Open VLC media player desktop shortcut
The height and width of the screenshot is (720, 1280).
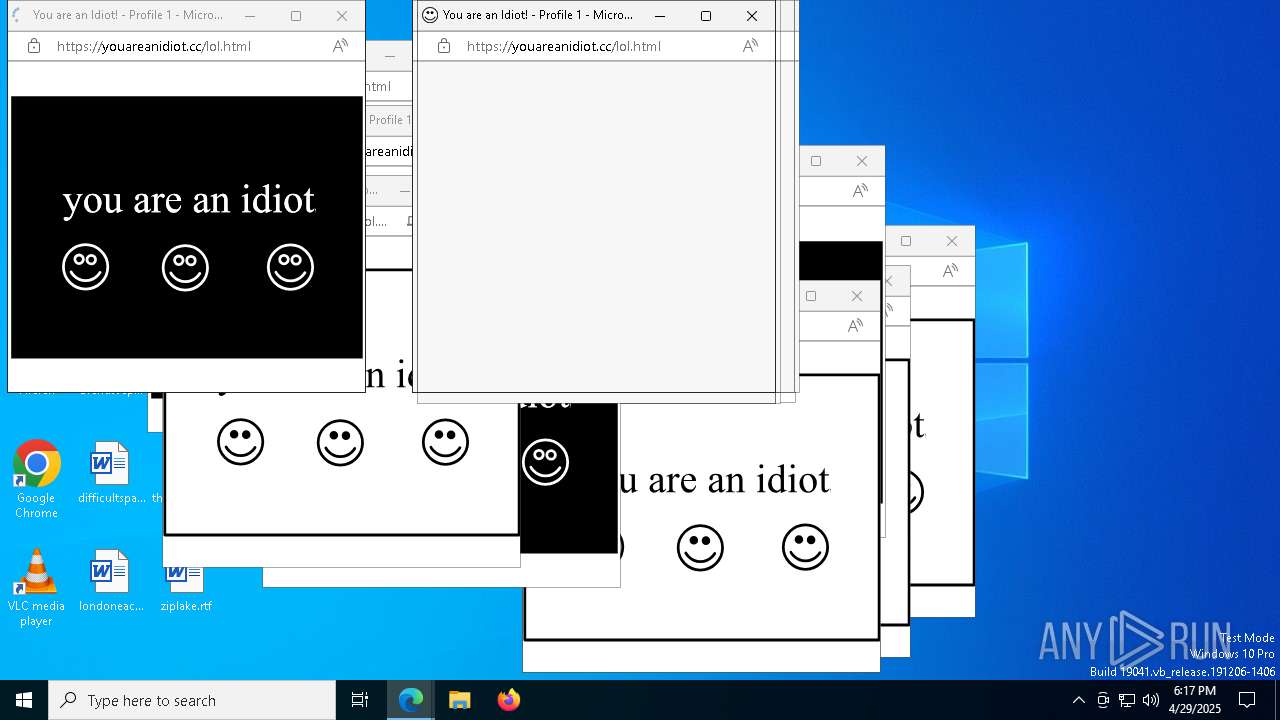36,588
